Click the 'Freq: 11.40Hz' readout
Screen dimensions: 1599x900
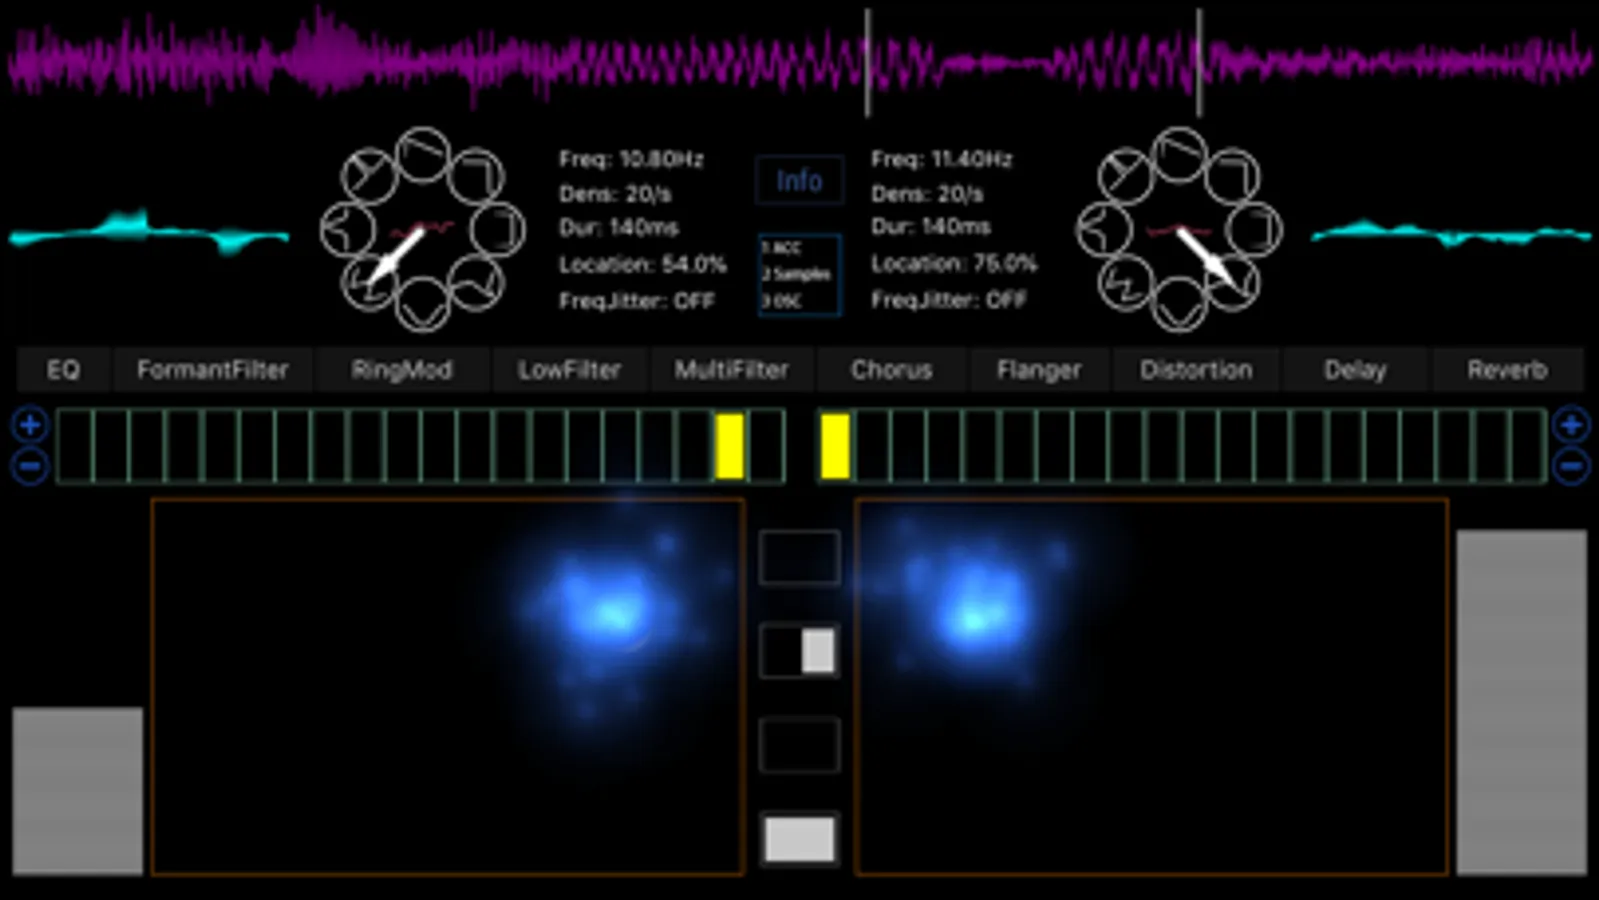[941, 159]
